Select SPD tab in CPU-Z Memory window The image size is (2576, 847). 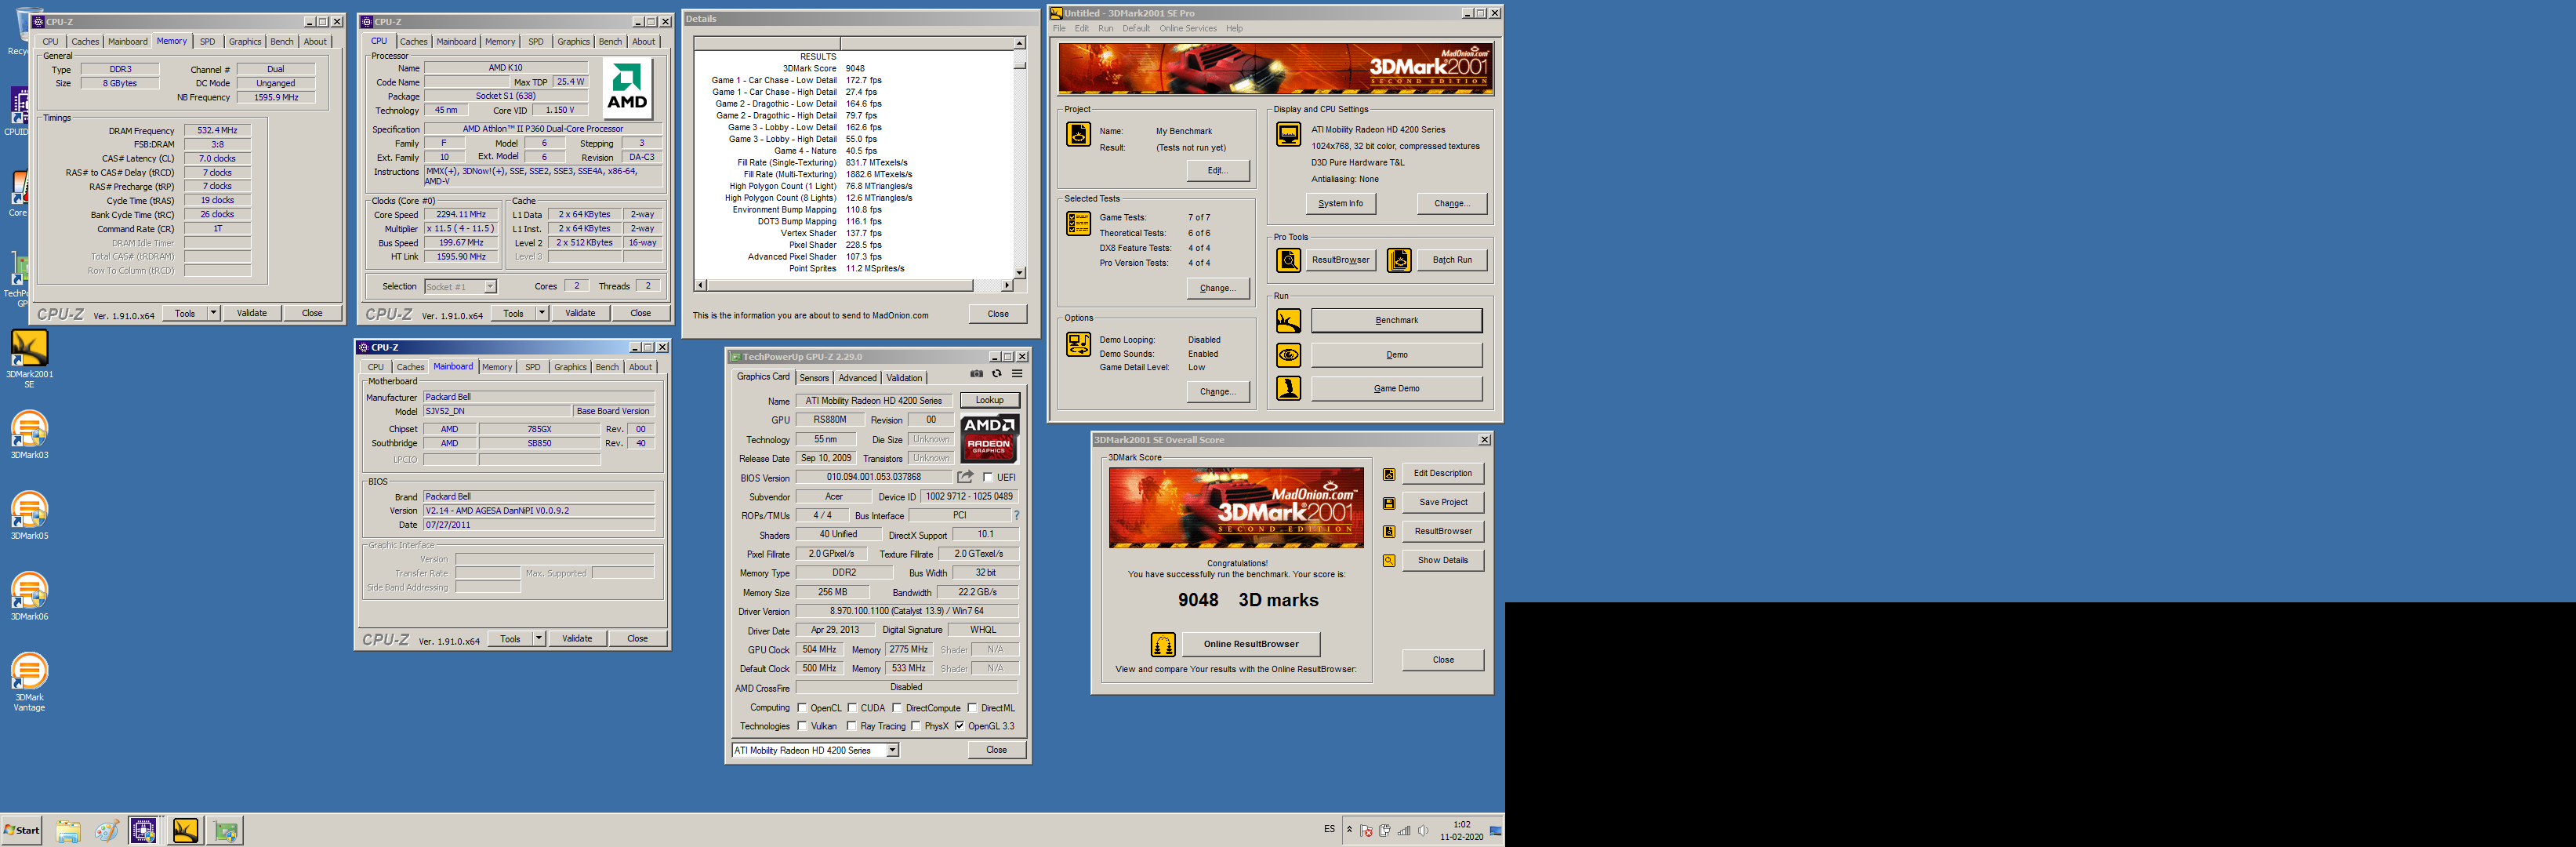[x=207, y=42]
